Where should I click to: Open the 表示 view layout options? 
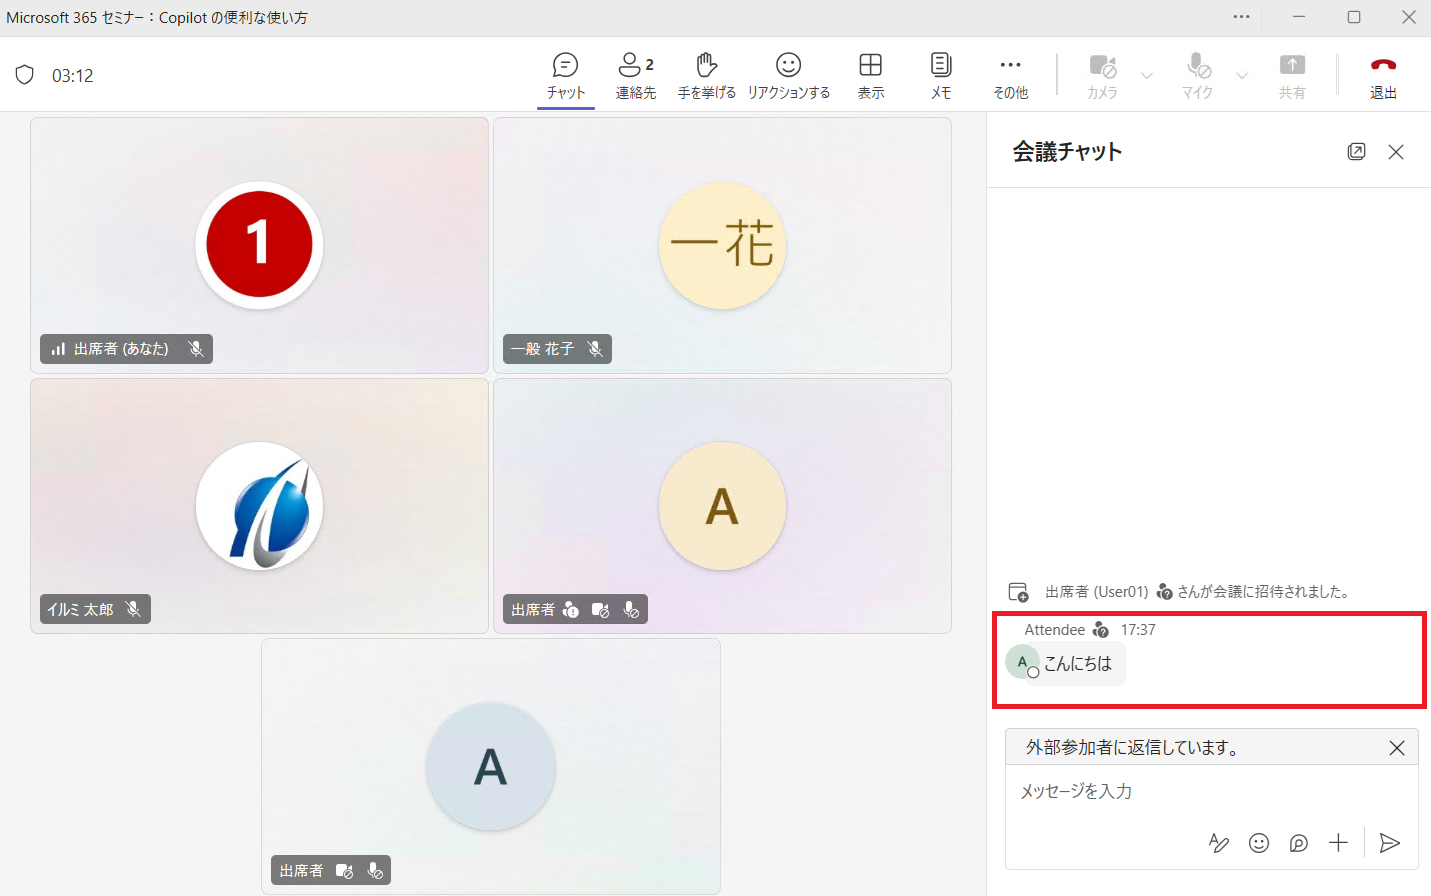pos(871,76)
